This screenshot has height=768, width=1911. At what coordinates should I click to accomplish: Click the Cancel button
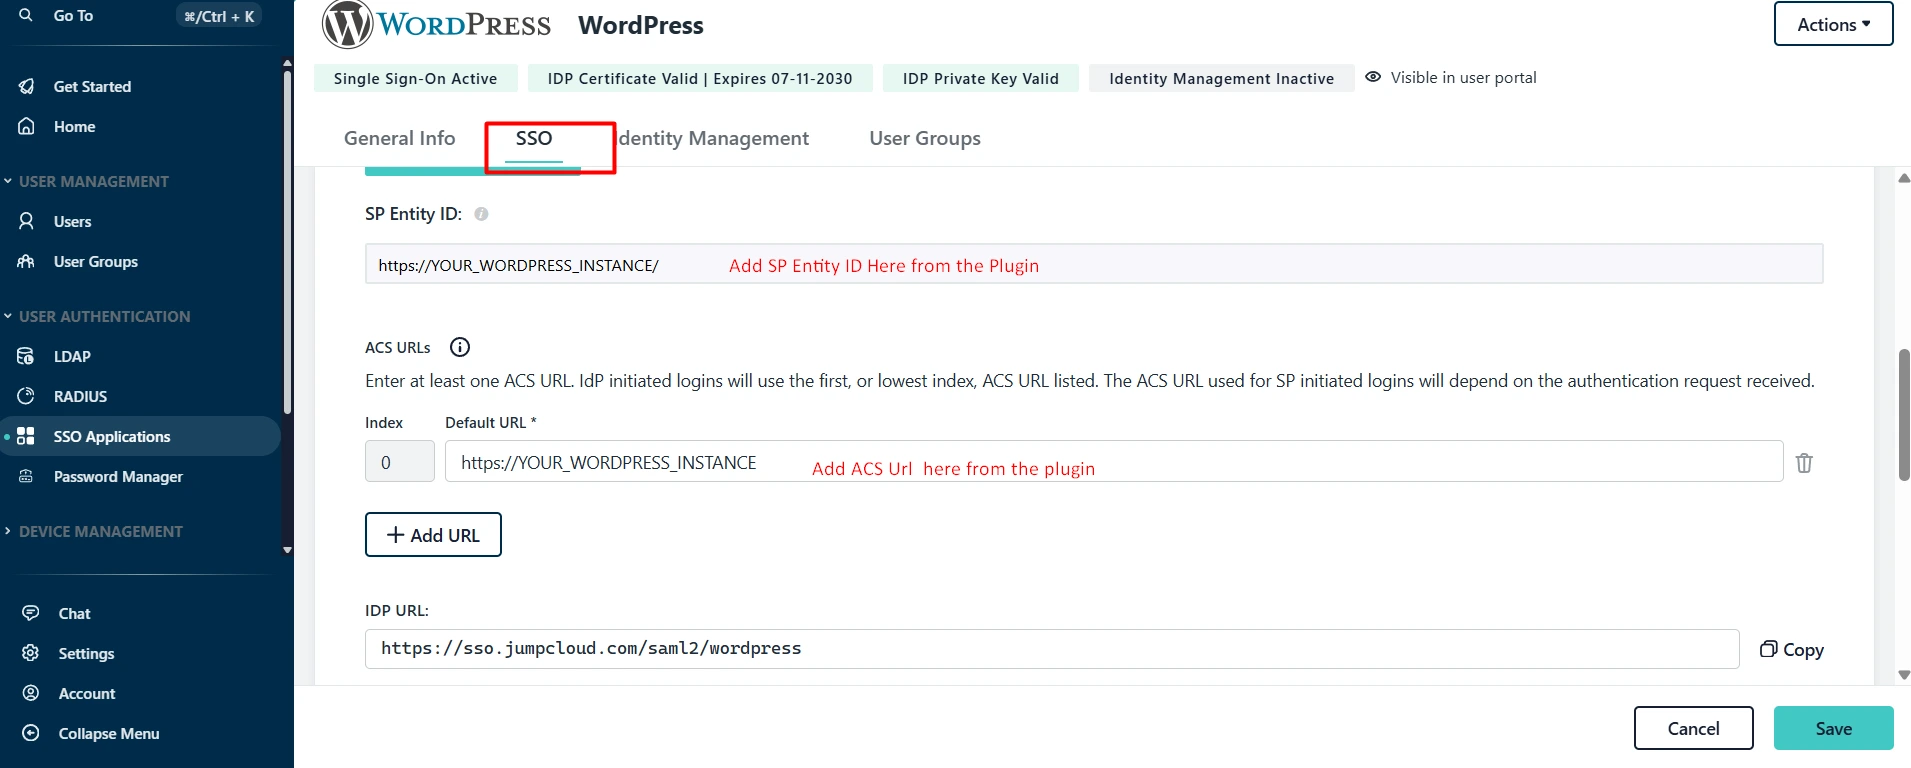1693,728
